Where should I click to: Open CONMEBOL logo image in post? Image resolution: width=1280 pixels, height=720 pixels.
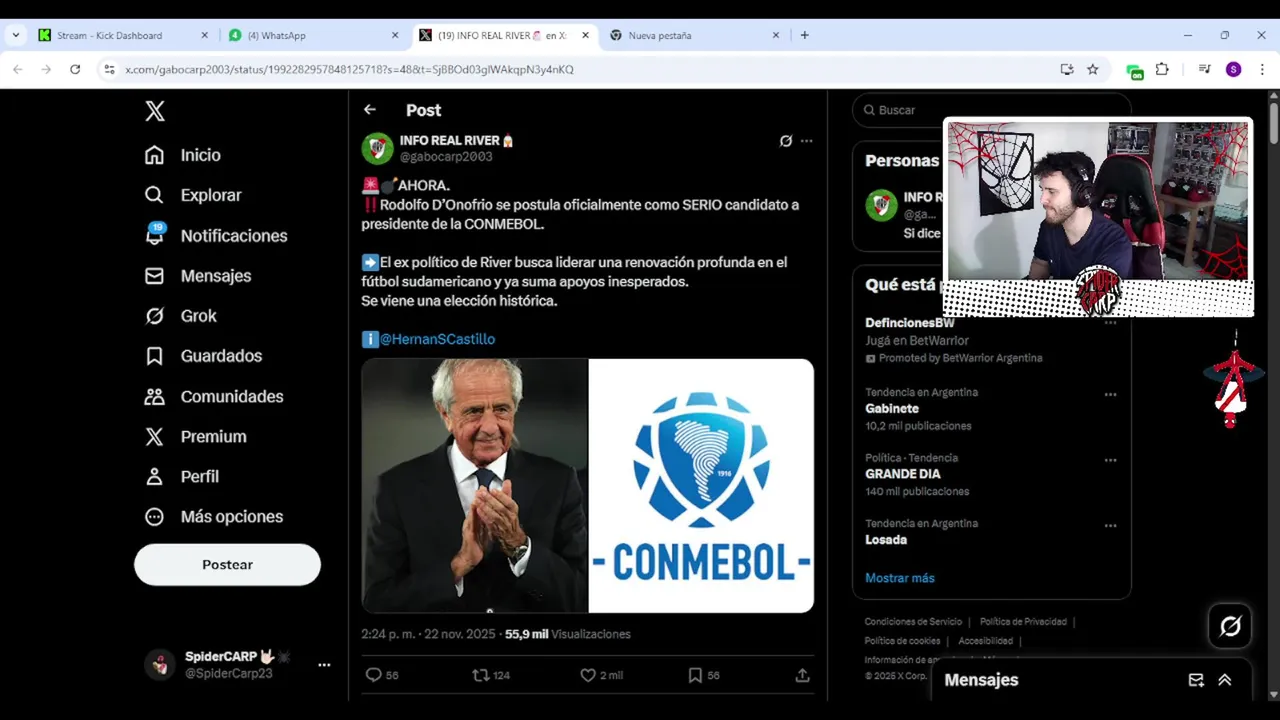(x=701, y=485)
